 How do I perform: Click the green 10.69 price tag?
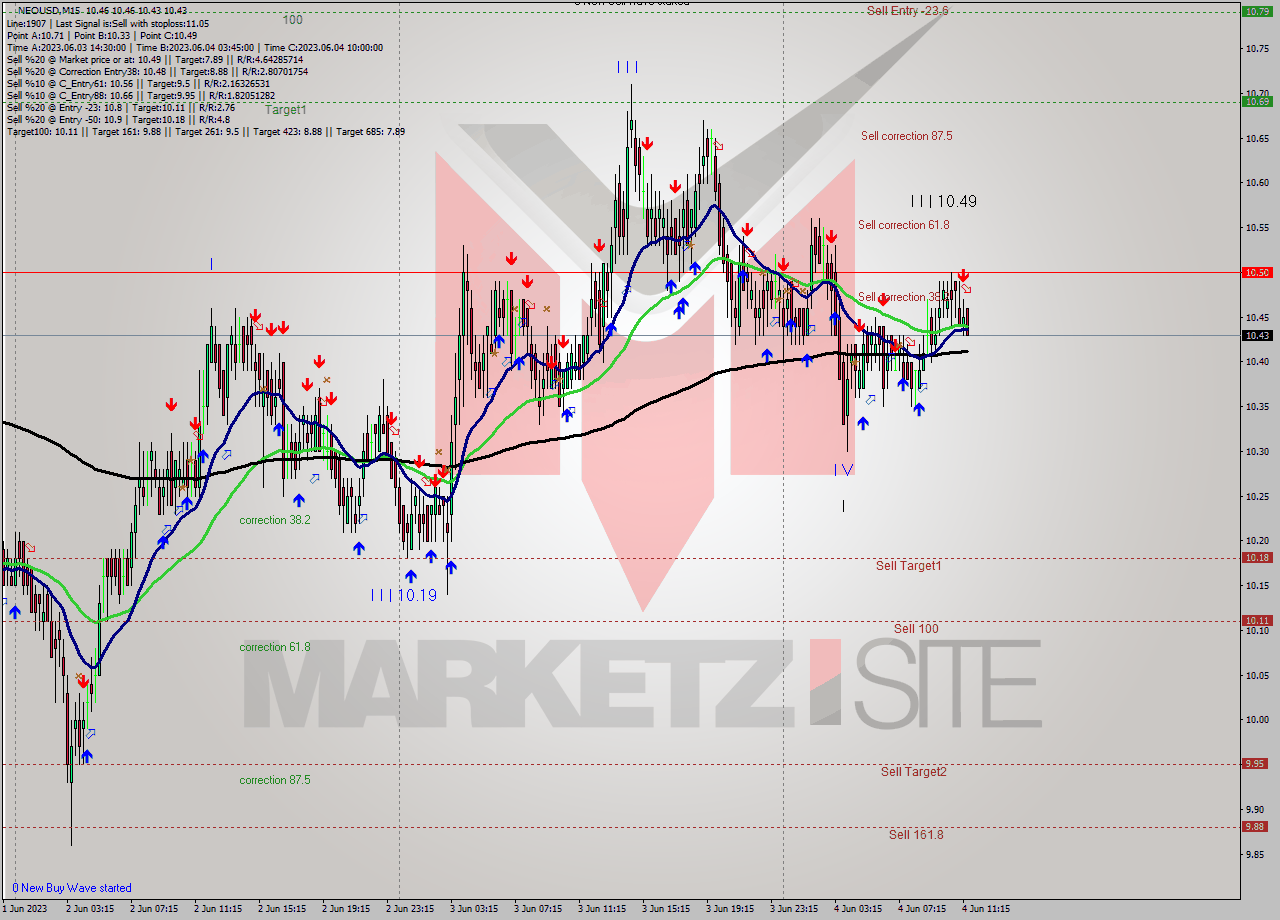pos(1257,101)
